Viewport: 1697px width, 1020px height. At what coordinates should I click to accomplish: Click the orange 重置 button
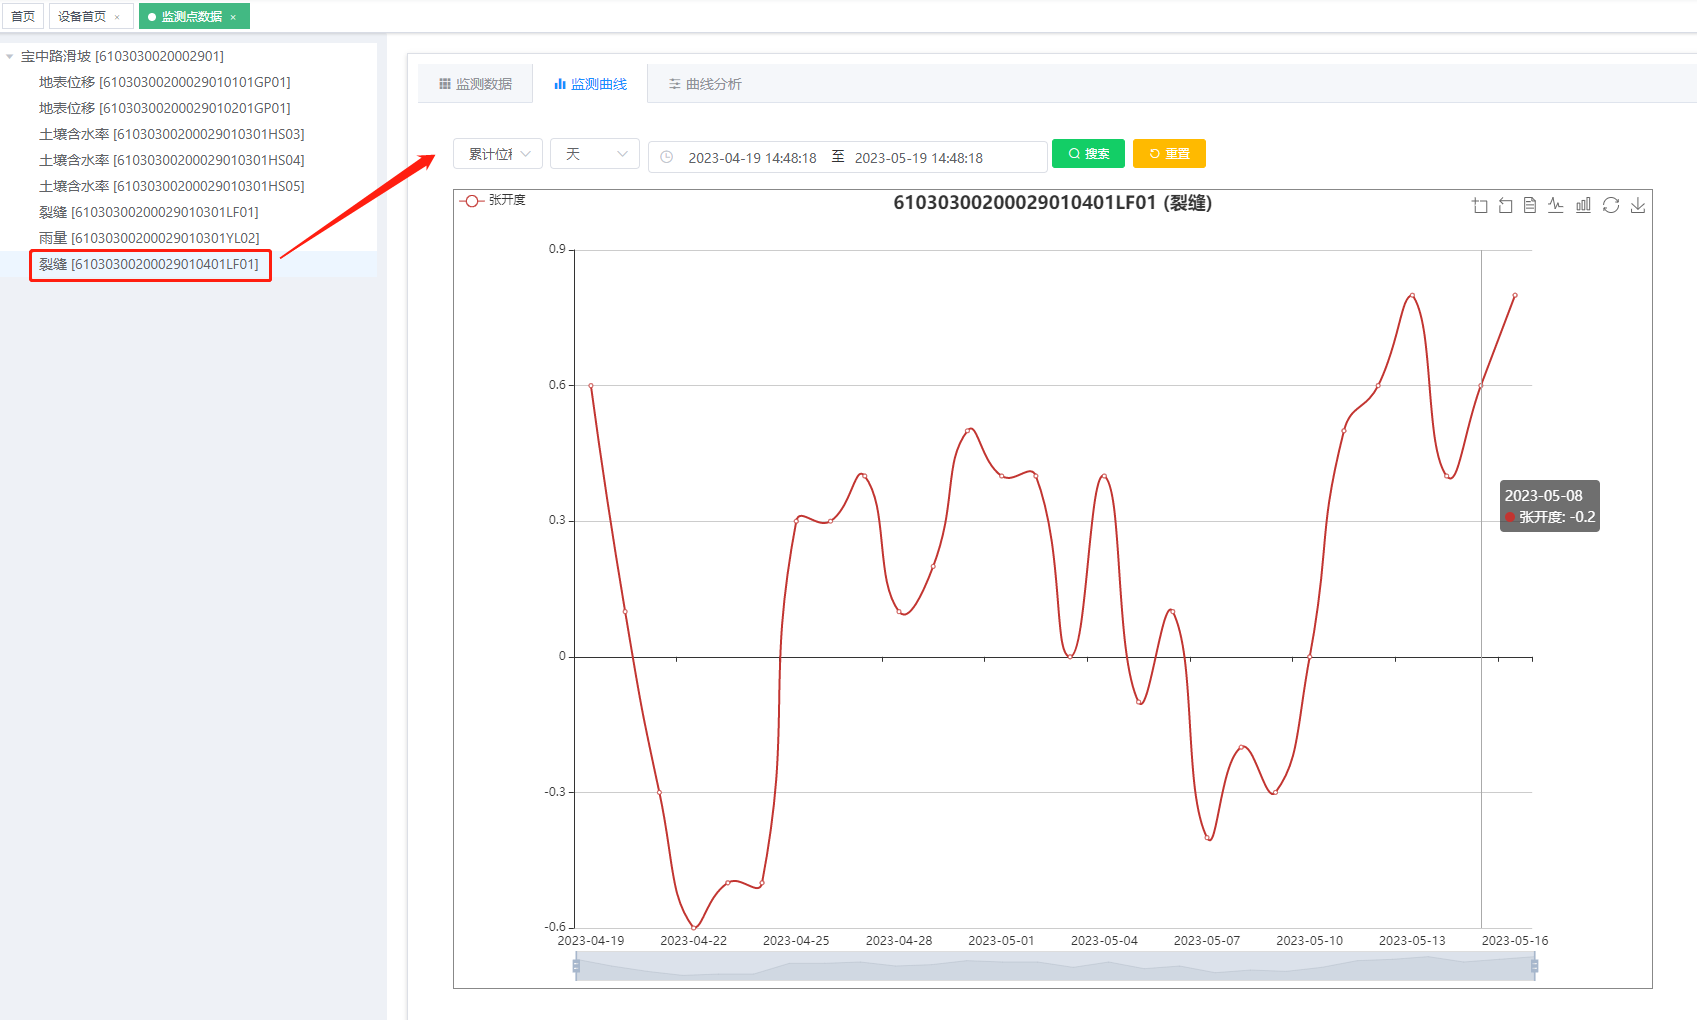[1169, 154]
